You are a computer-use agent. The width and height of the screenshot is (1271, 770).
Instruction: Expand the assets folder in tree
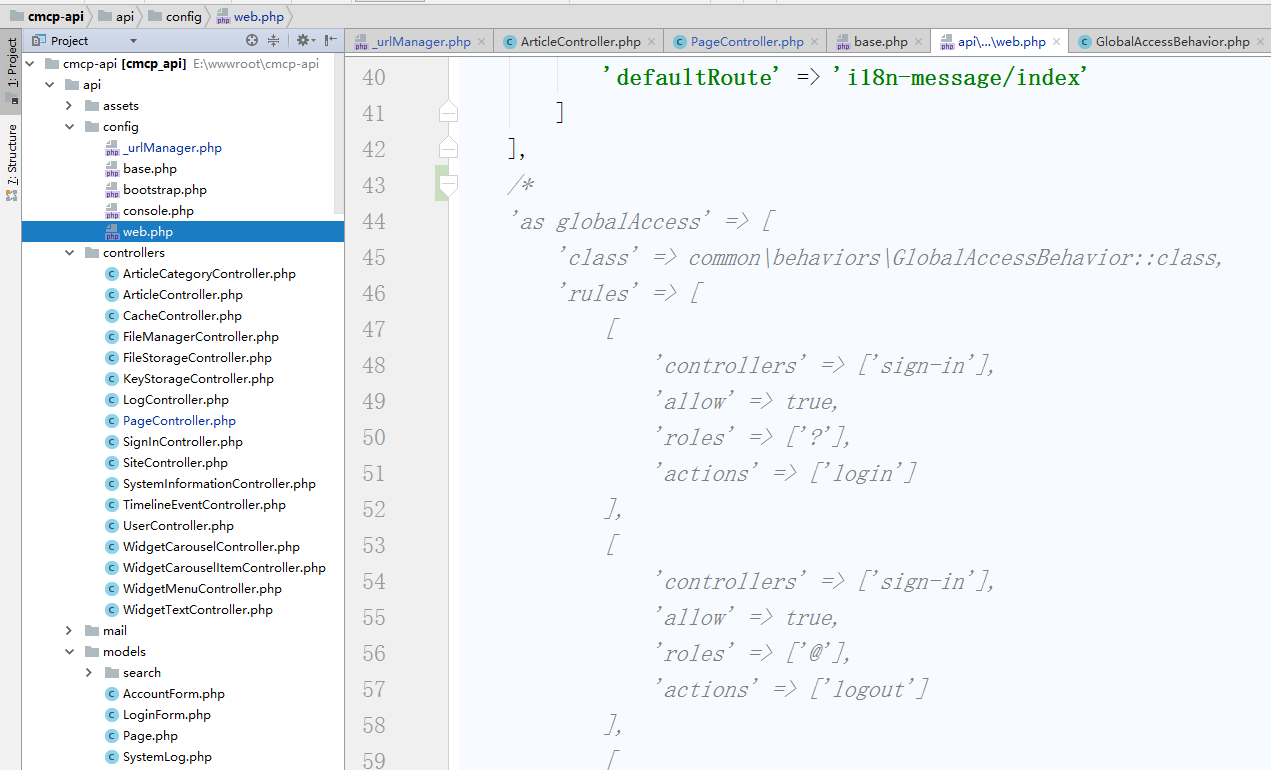(x=69, y=106)
